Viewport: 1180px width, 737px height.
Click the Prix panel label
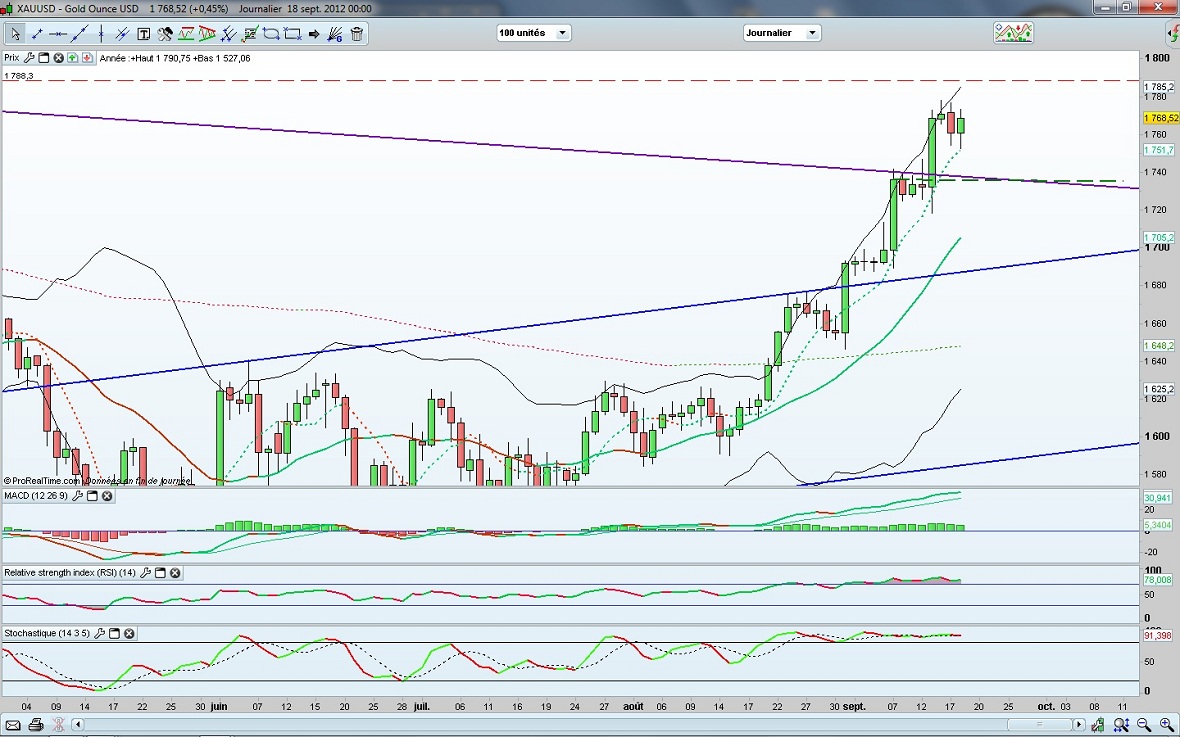12,58
